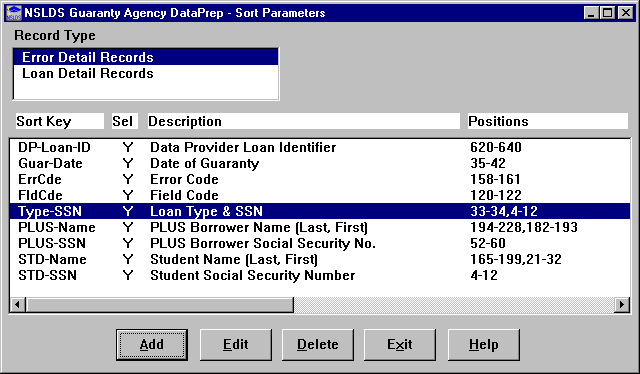Click Sel Y value in DP-Loan-ID row

128,147
